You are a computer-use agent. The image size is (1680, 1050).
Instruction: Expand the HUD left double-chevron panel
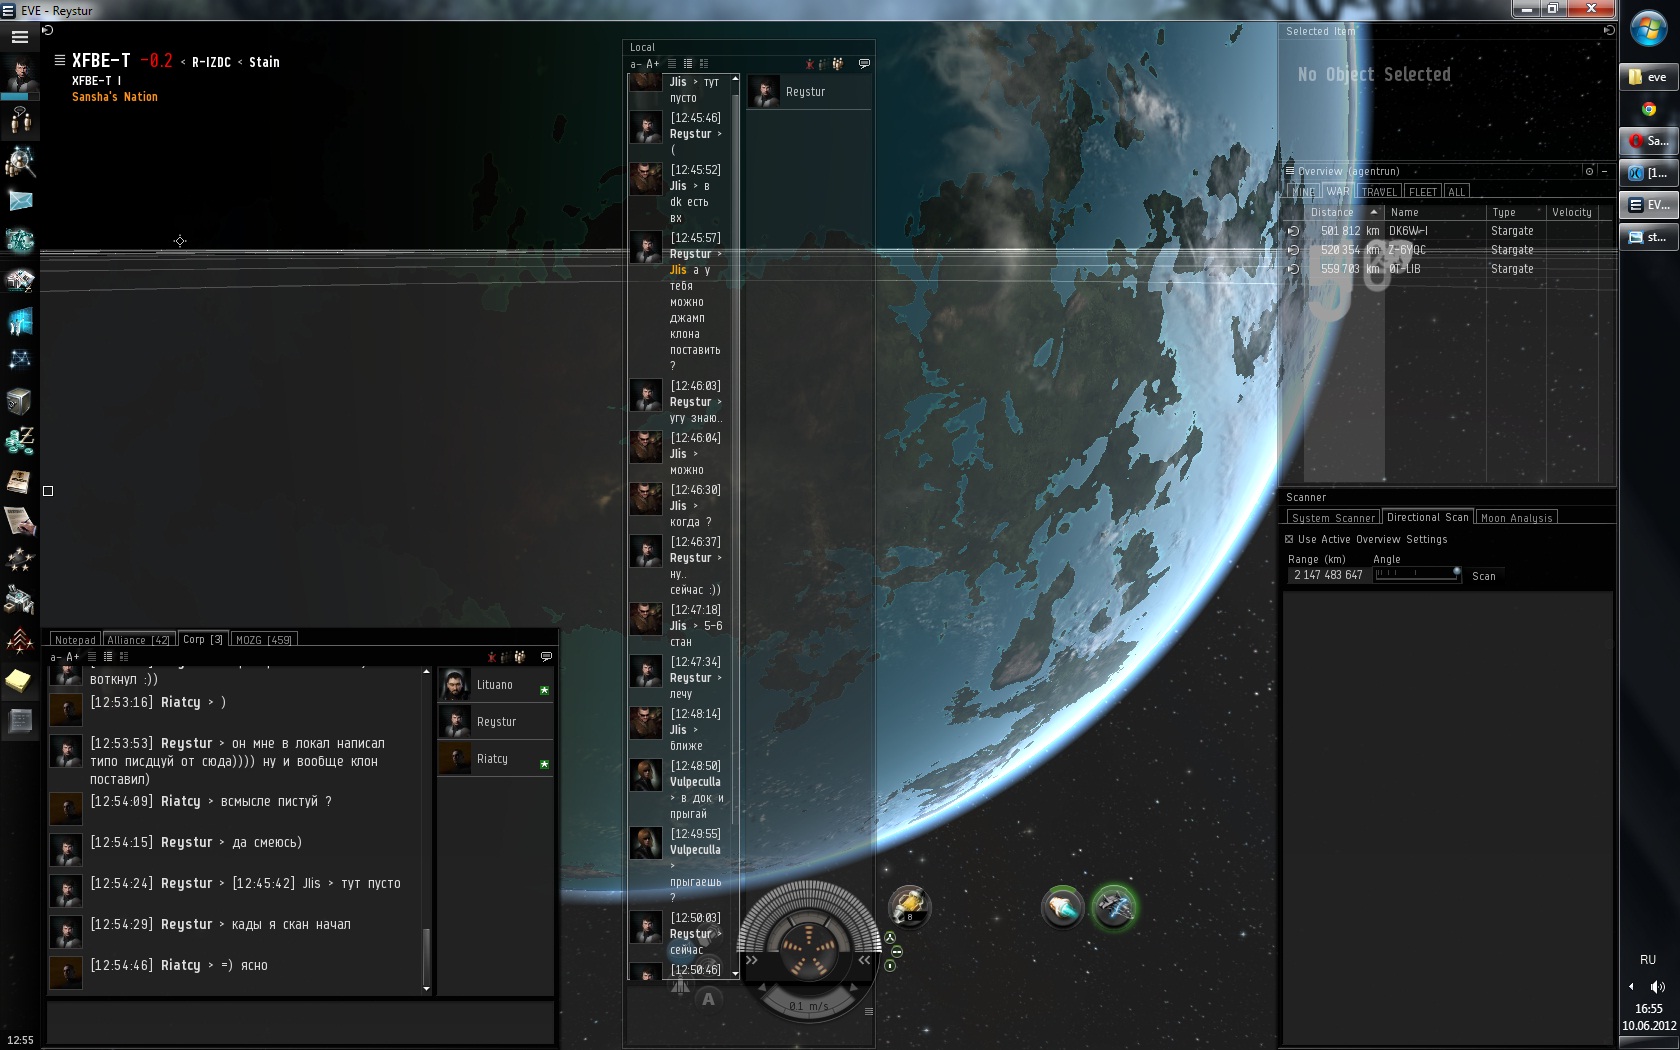pos(752,960)
